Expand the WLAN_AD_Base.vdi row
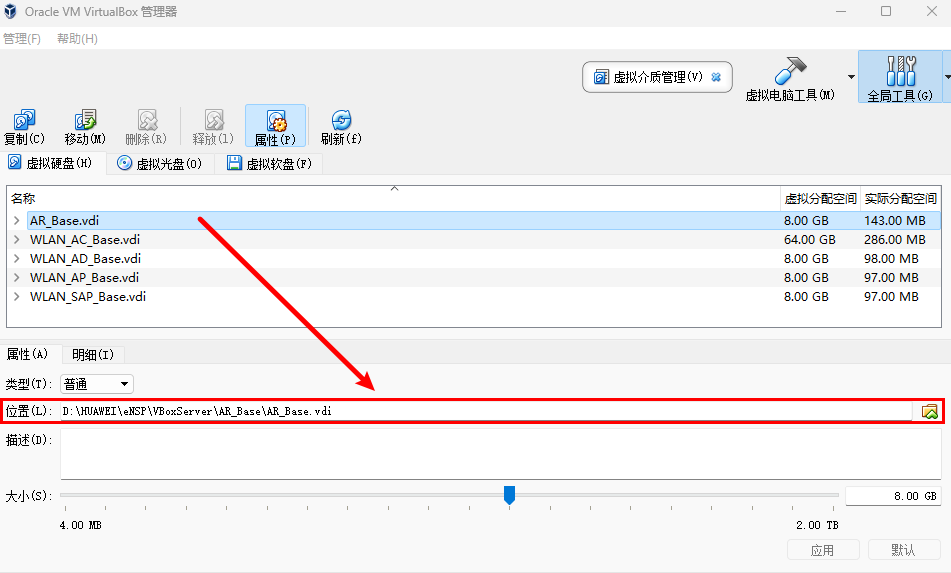The width and height of the screenshot is (951, 573). (16, 258)
